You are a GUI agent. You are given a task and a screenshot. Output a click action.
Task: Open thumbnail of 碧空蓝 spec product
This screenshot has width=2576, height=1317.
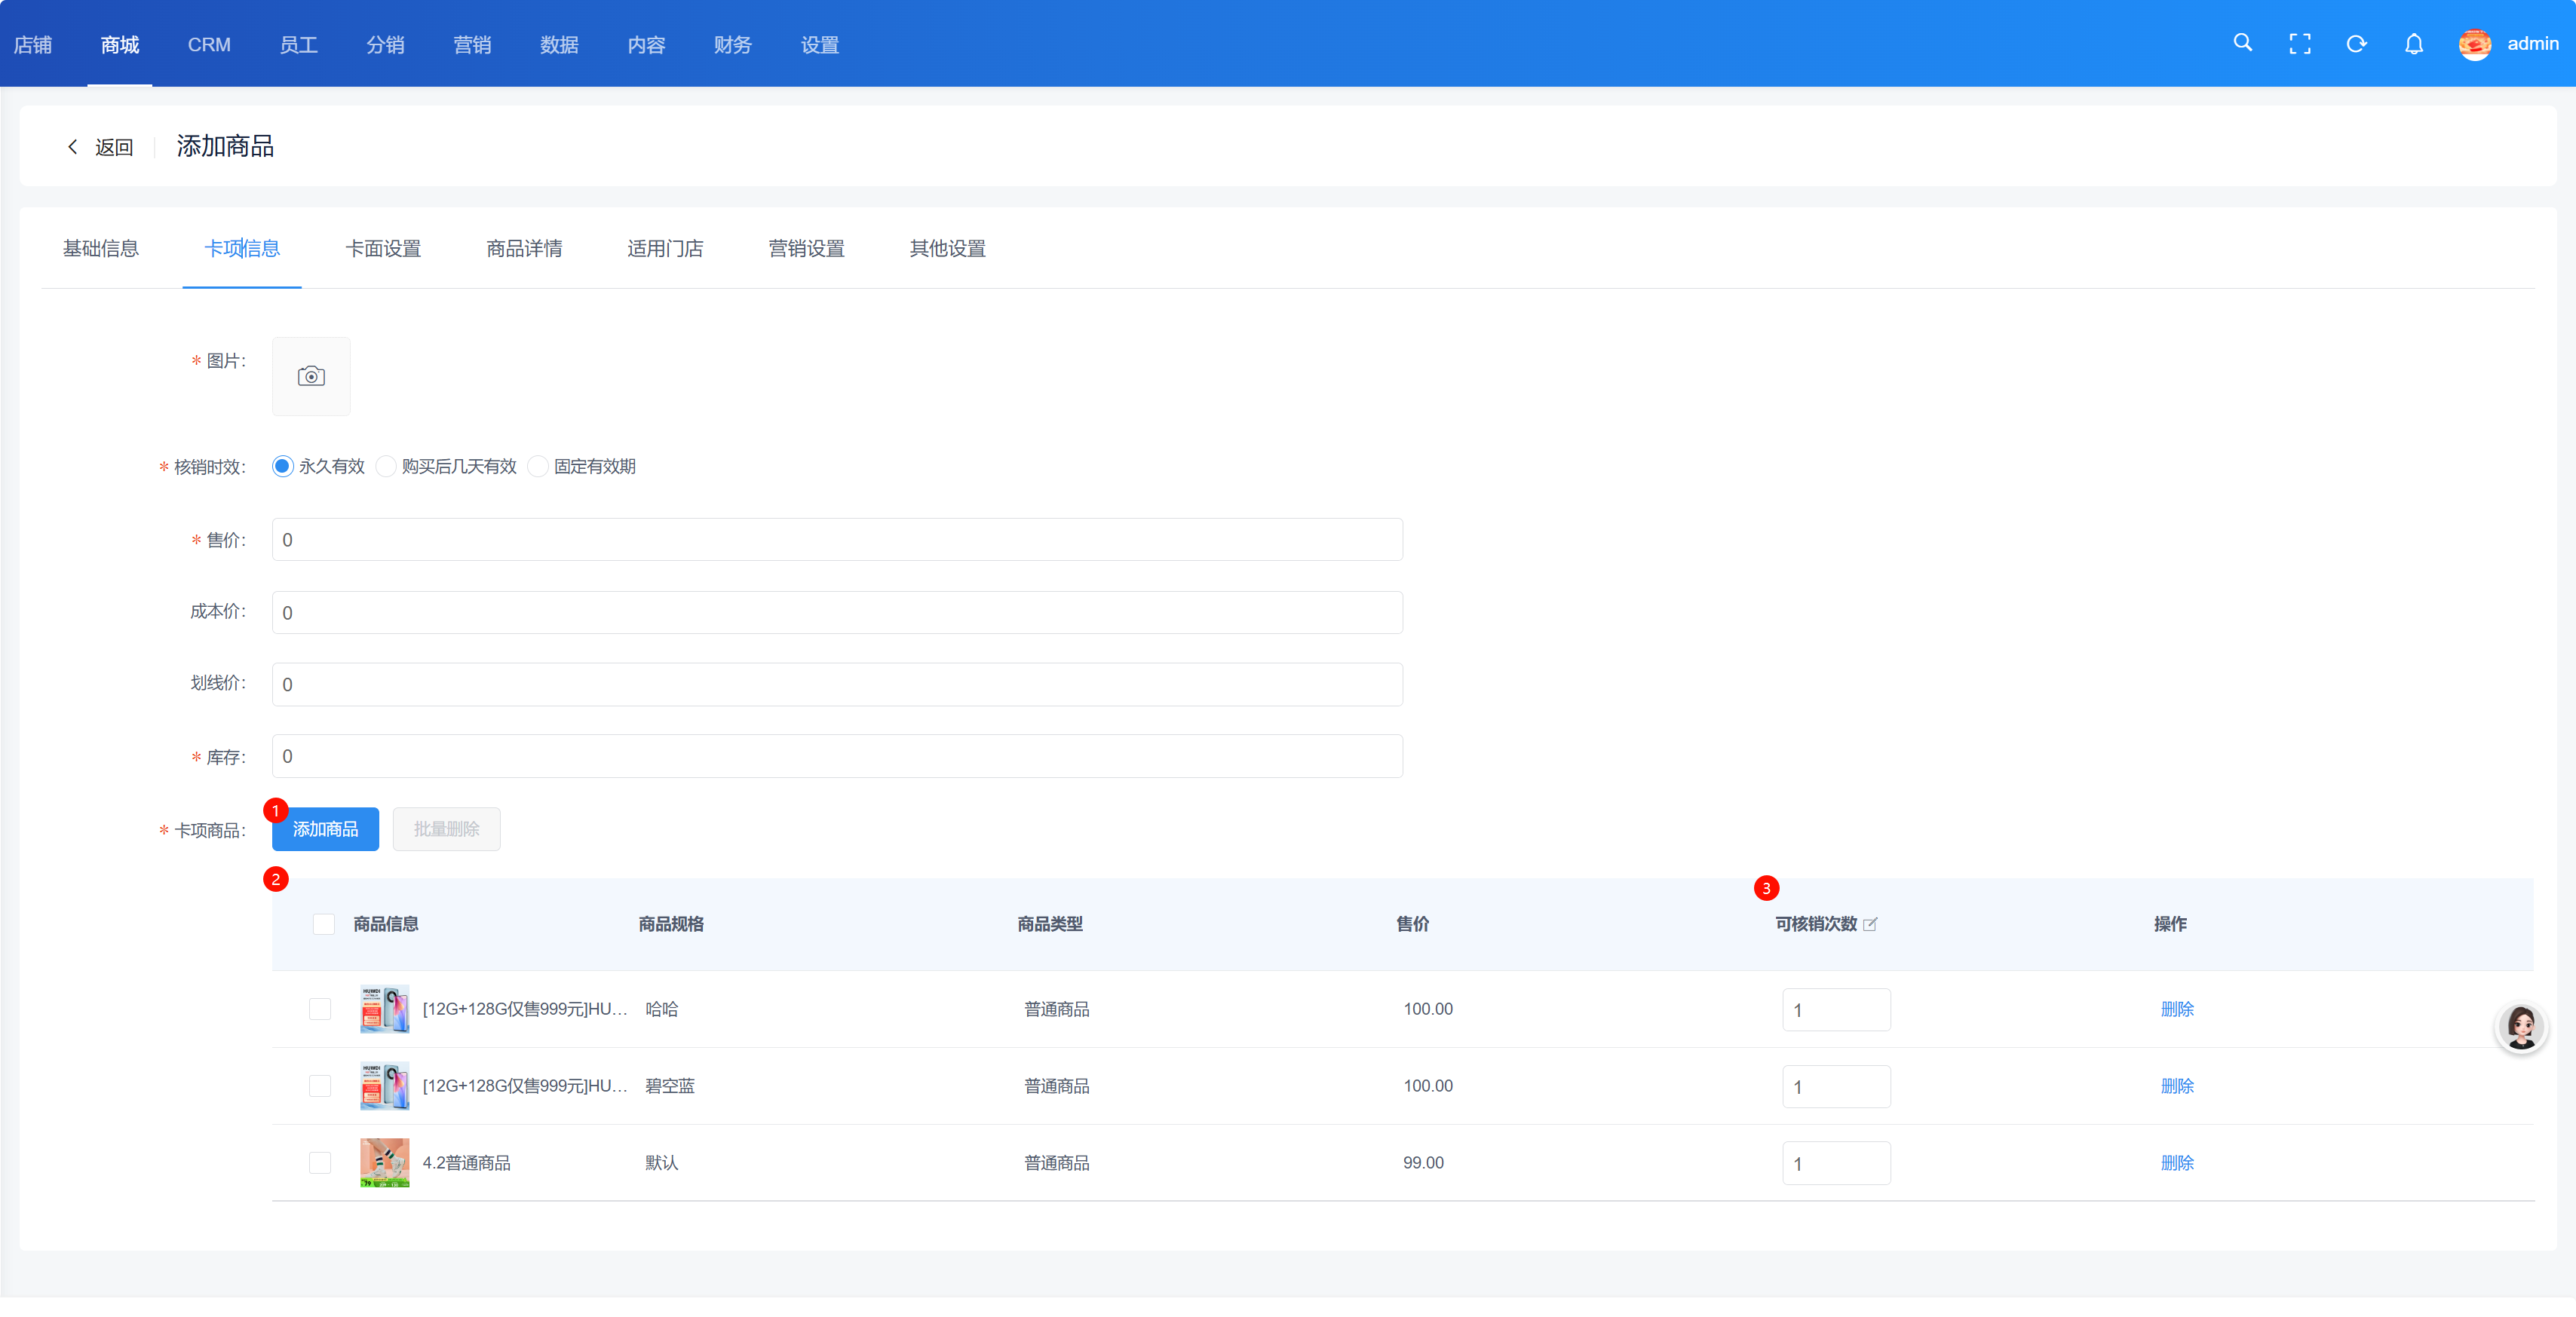[x=385, y=1086]
